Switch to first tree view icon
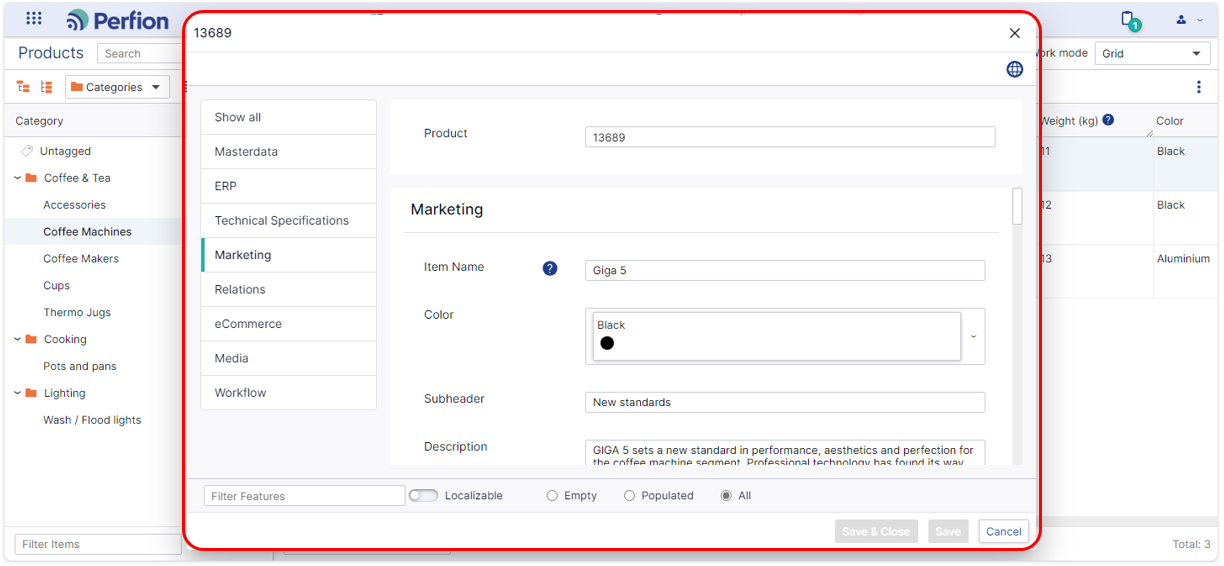 coord(24,87)
